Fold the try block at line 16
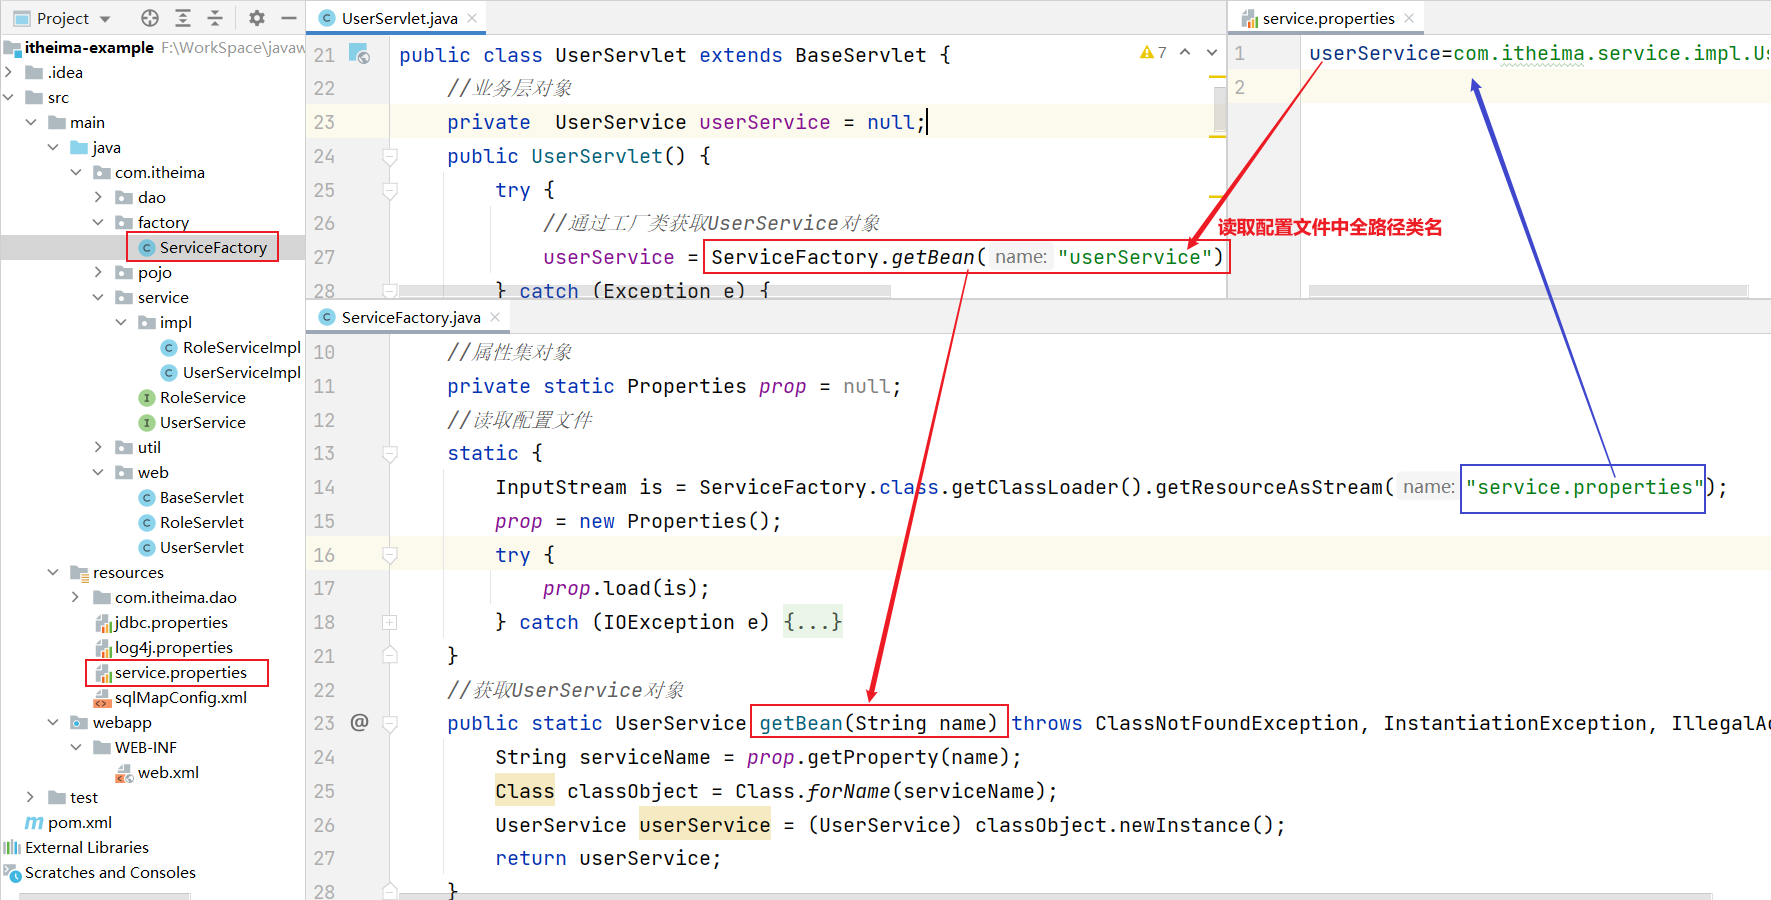The width and height of the screenshot is (1771, 900). click(390, 555)
